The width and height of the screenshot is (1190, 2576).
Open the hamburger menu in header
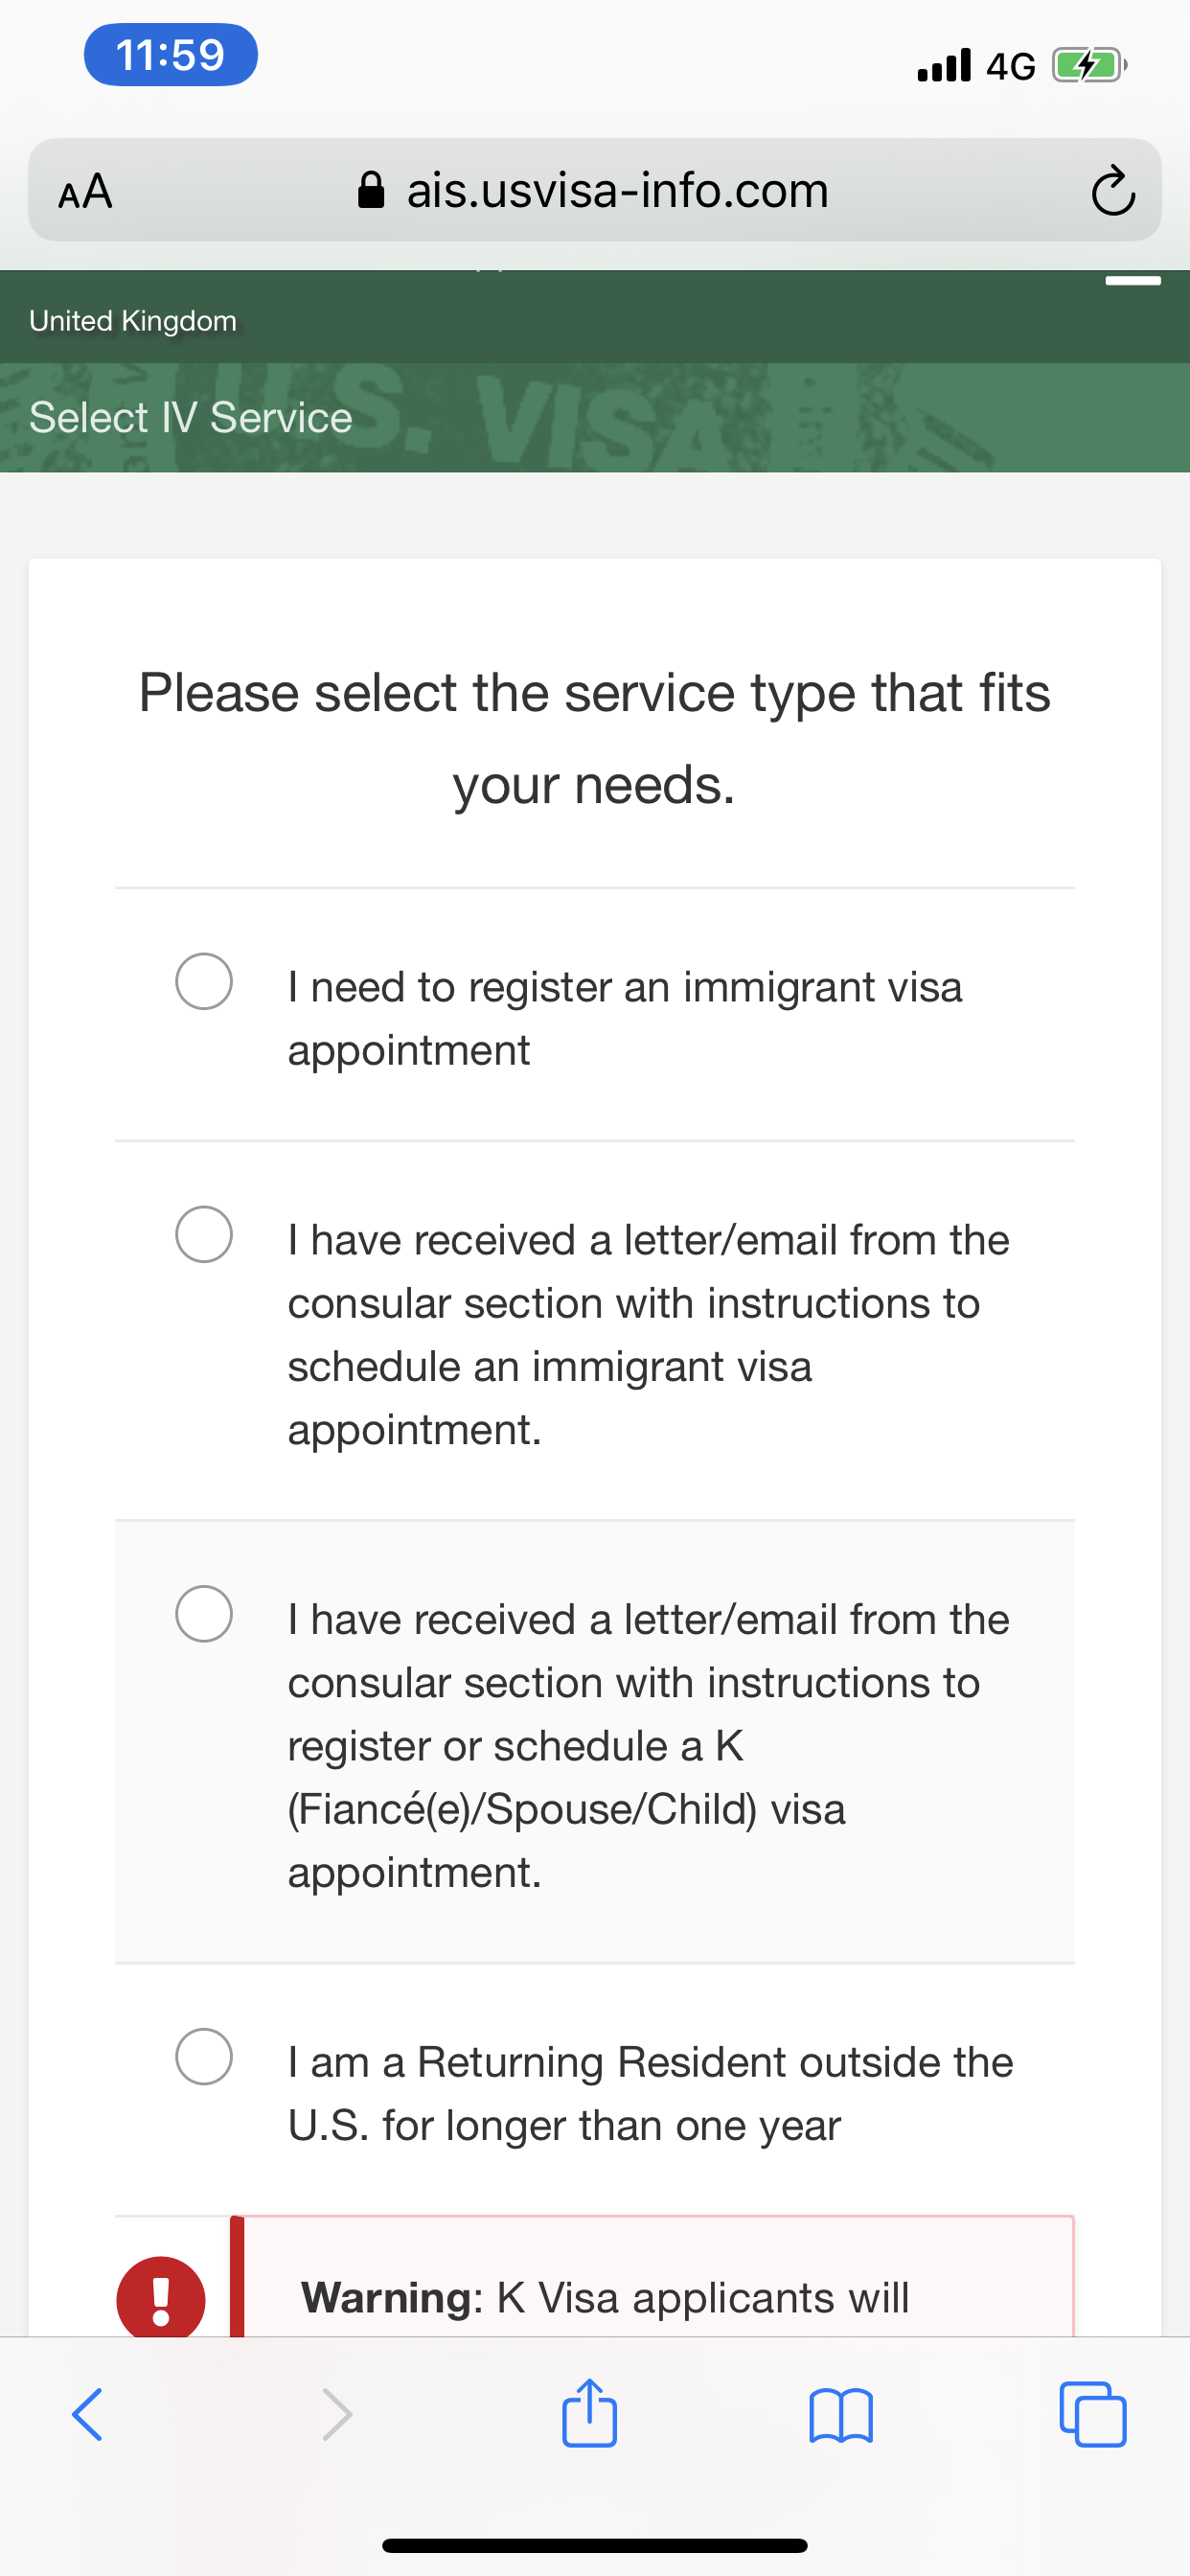coord(1133,282)
